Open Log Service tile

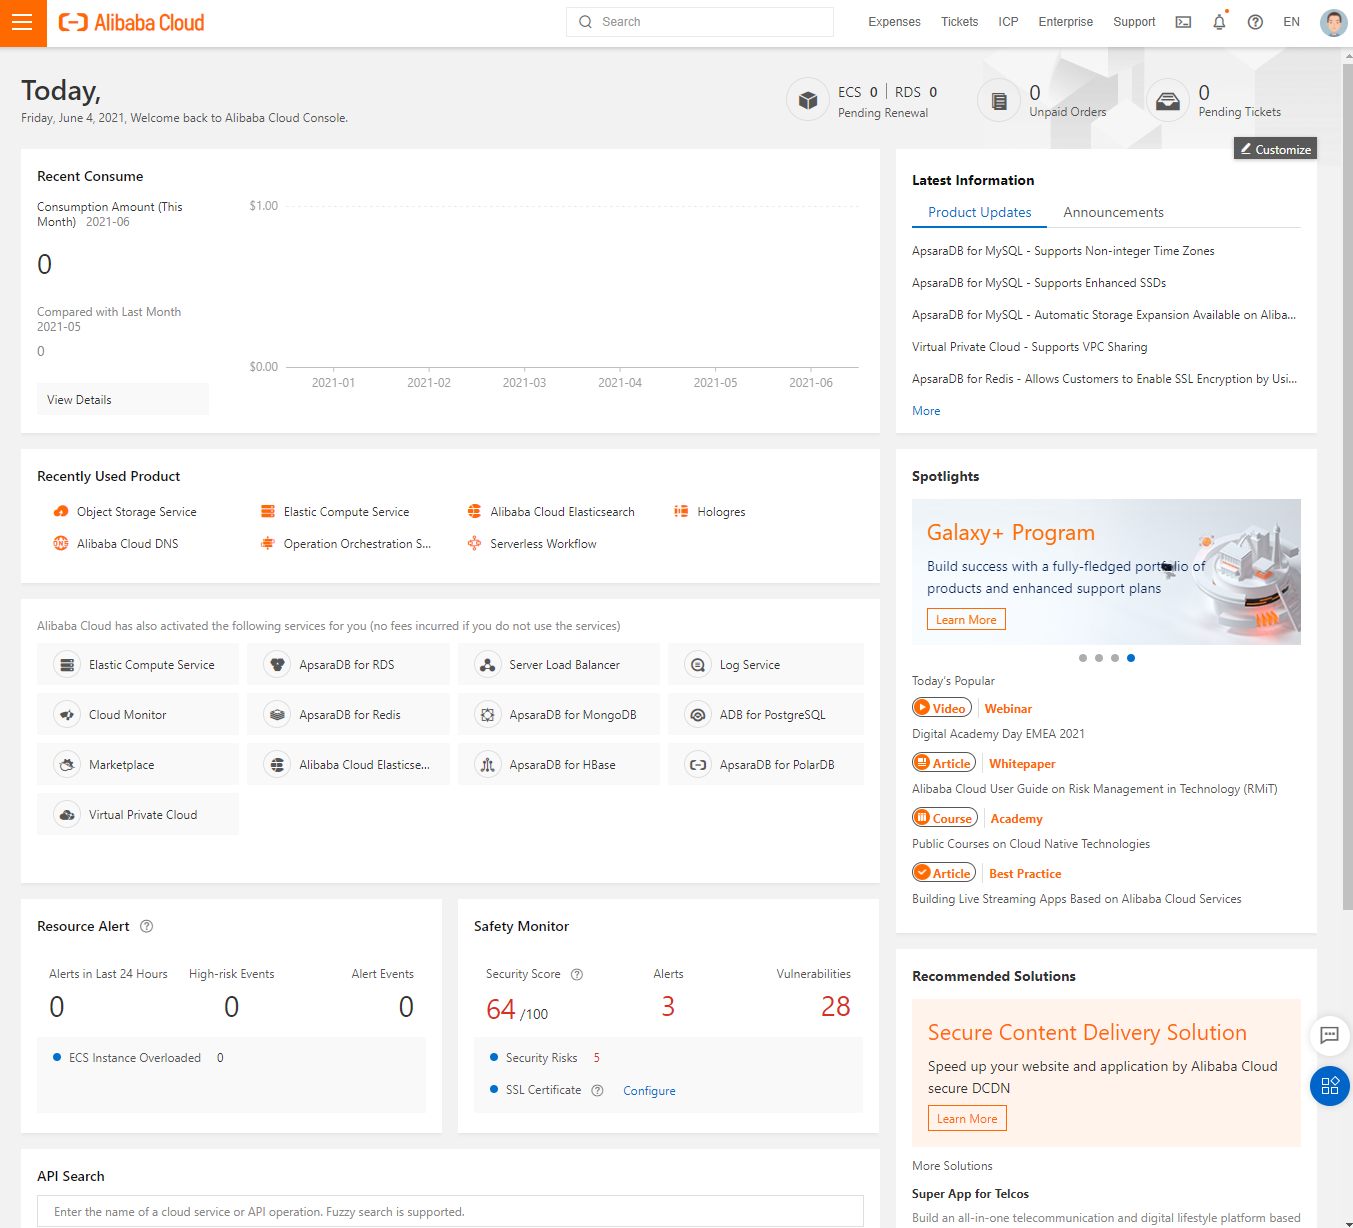coord(766,664)
